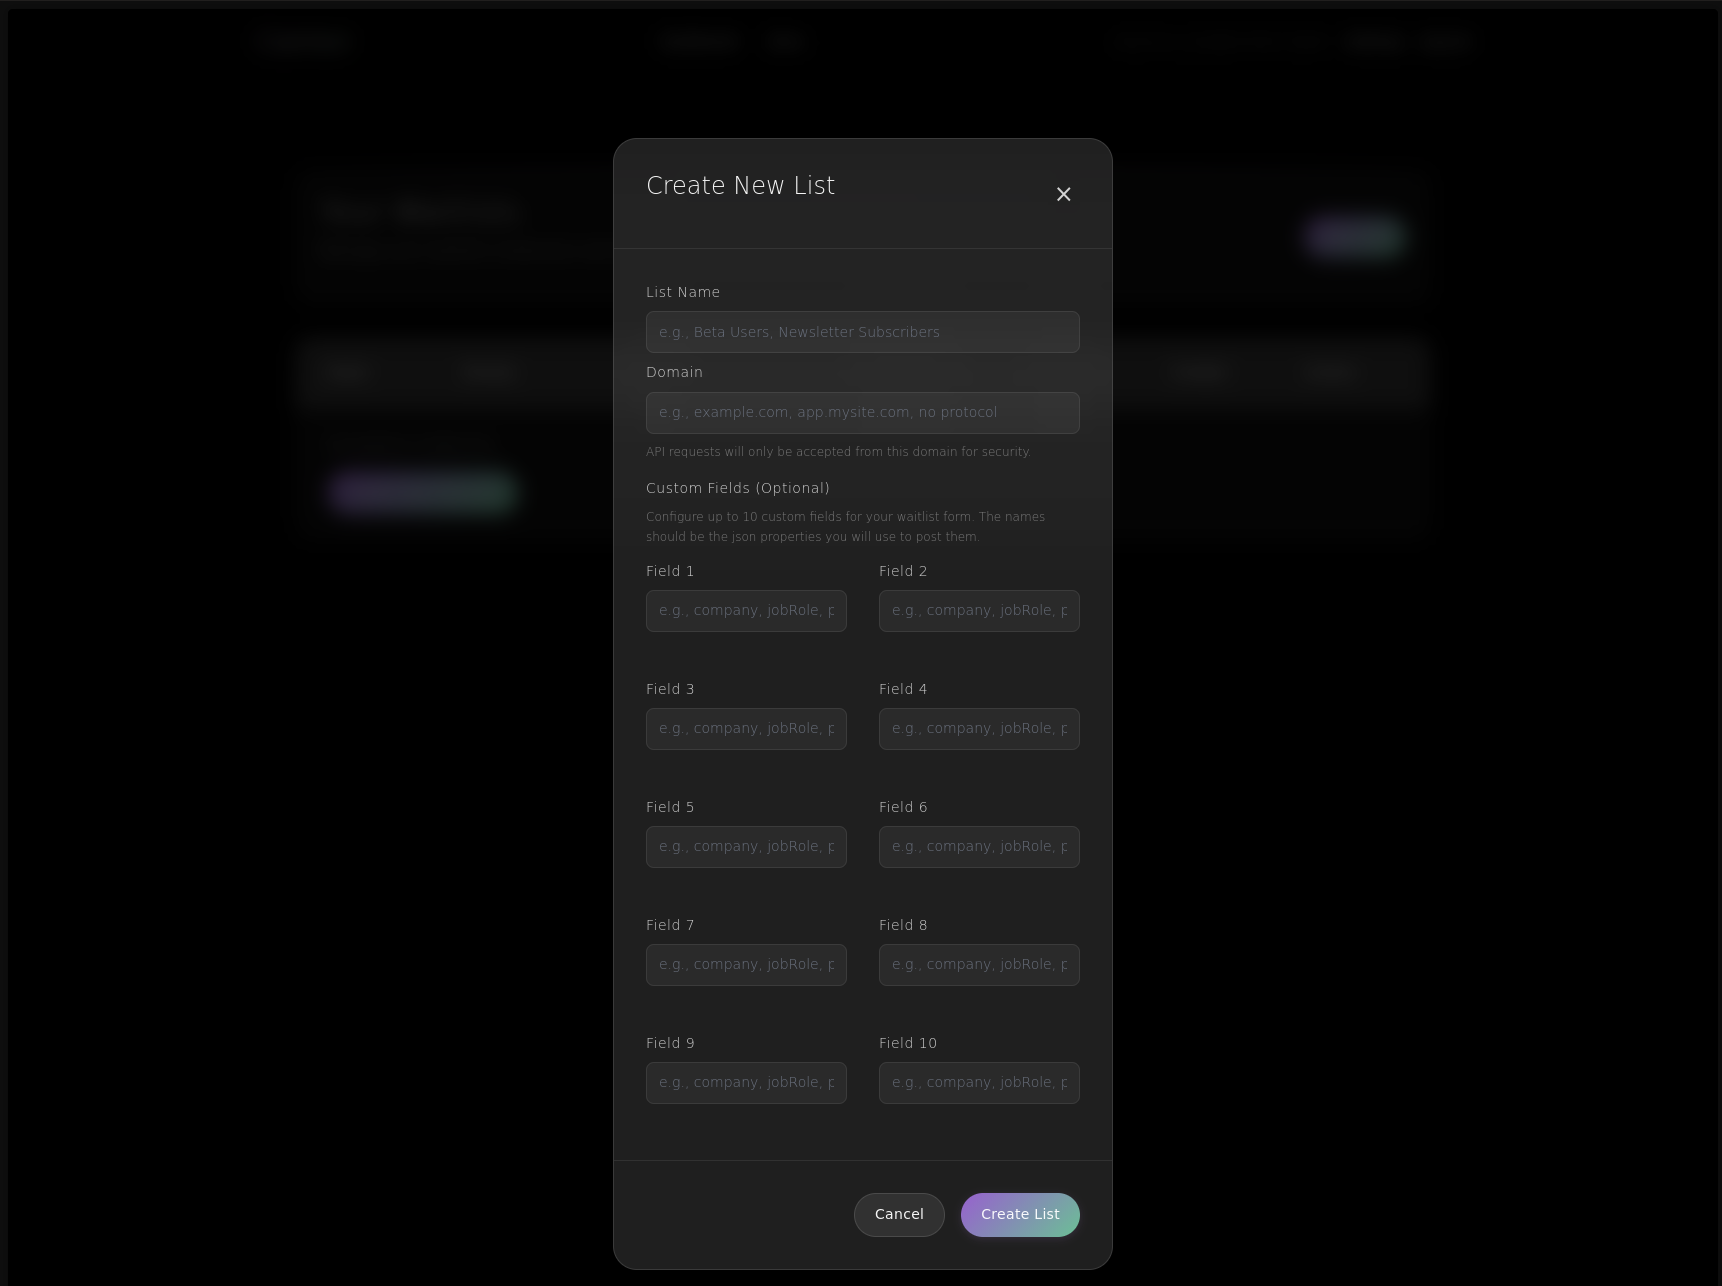
Task: Submit with the Create List button
Action: click(x=1020, y=1214)
